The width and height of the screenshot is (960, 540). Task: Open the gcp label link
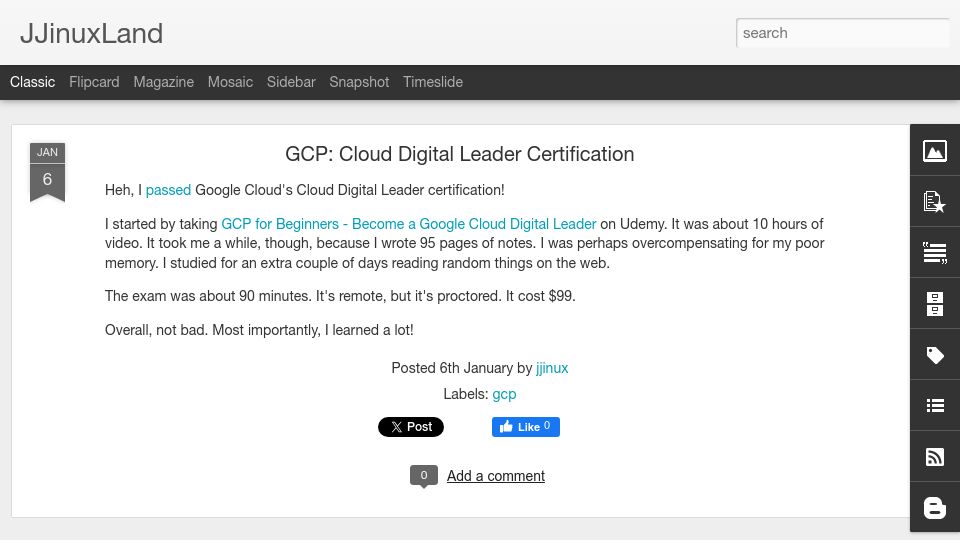point(504,394)
